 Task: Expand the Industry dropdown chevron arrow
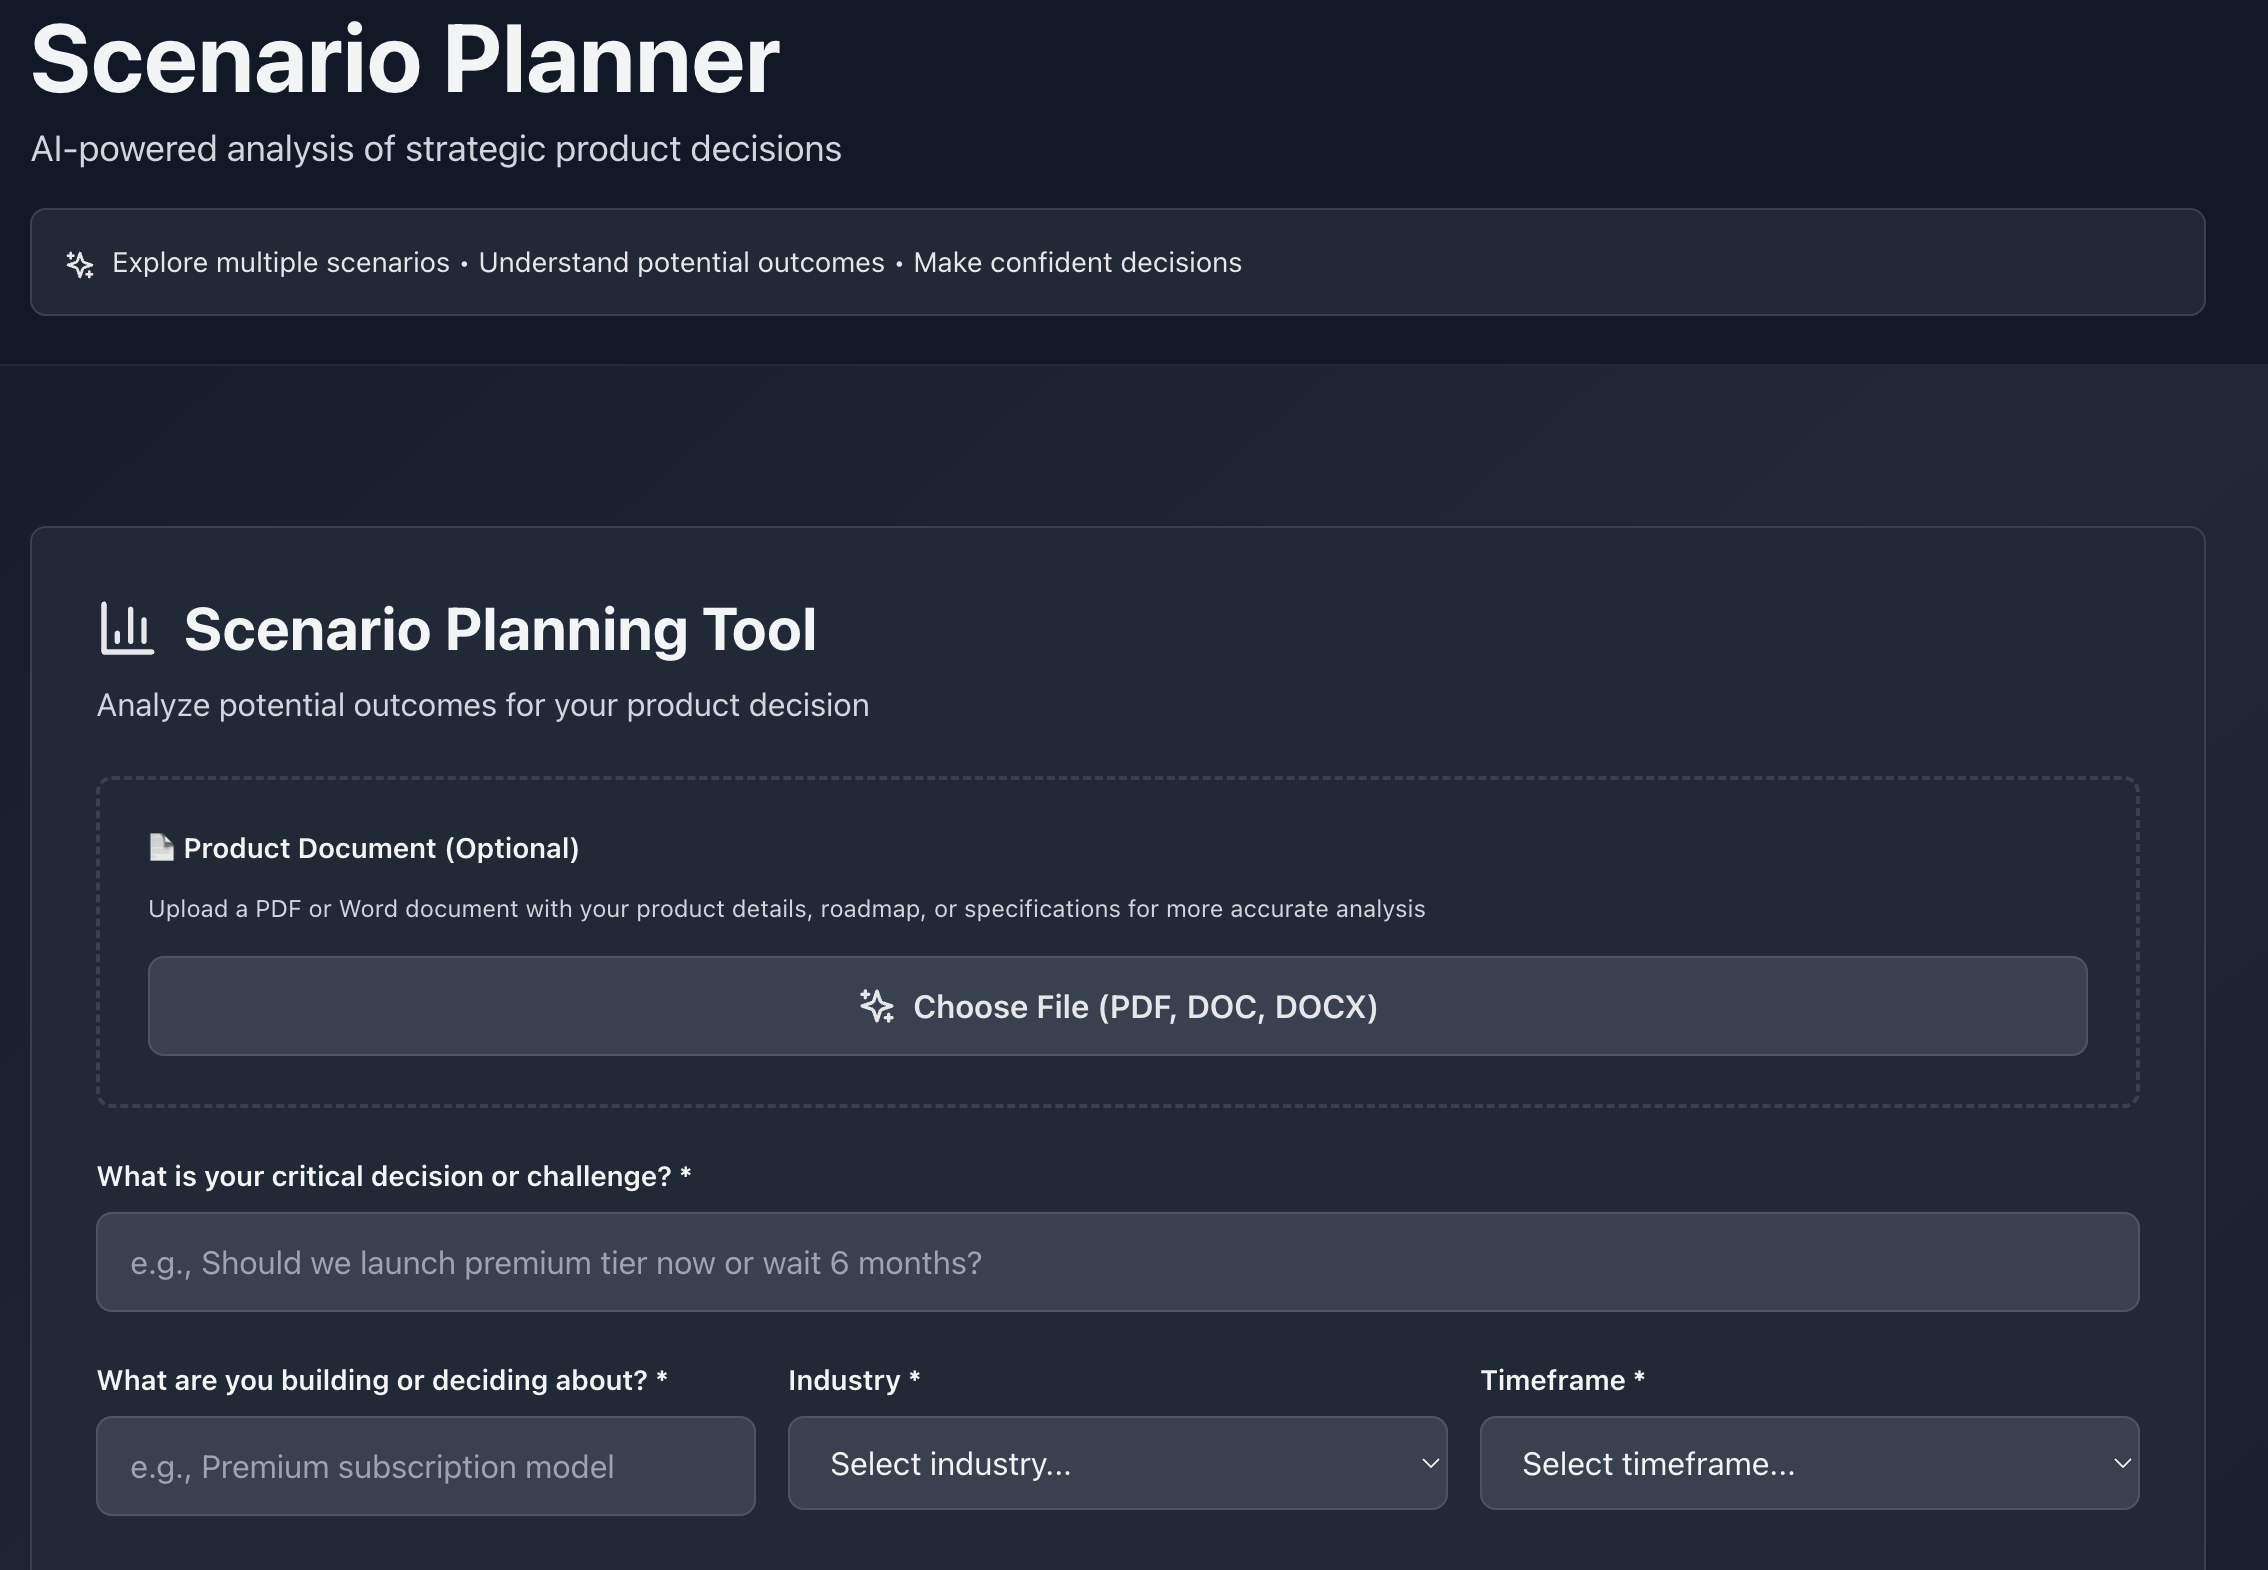pos(1430,1464)
